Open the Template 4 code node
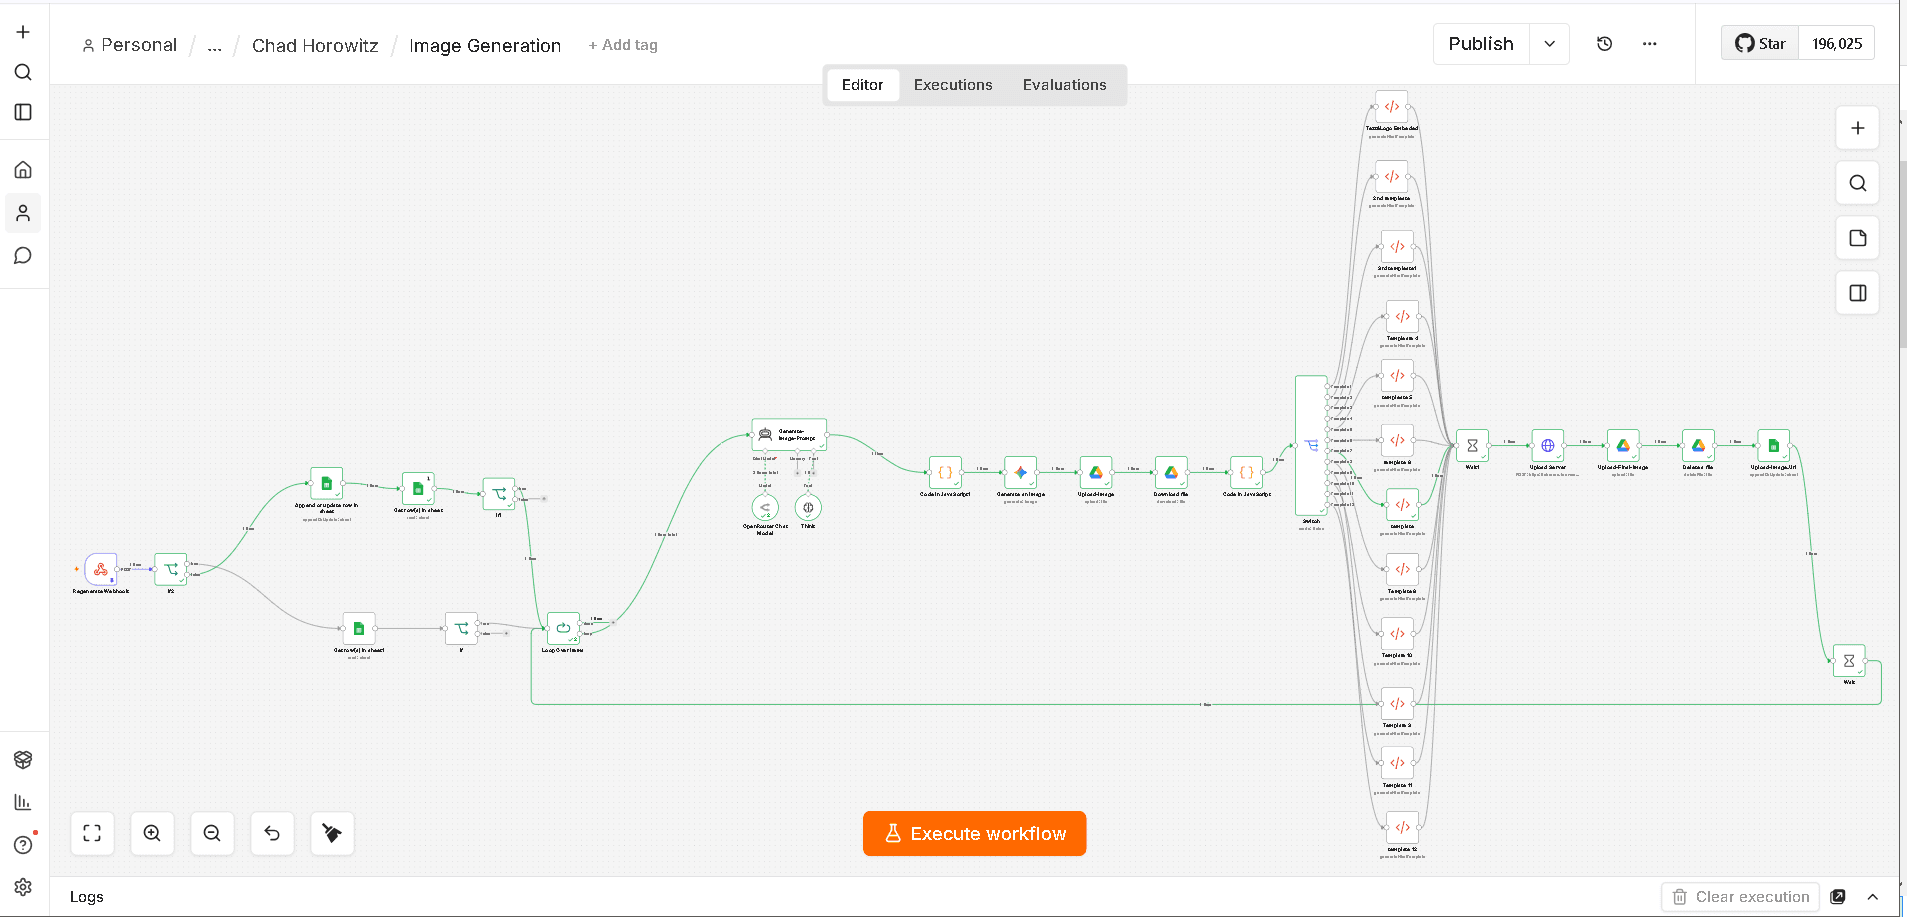 point(1402,317)
